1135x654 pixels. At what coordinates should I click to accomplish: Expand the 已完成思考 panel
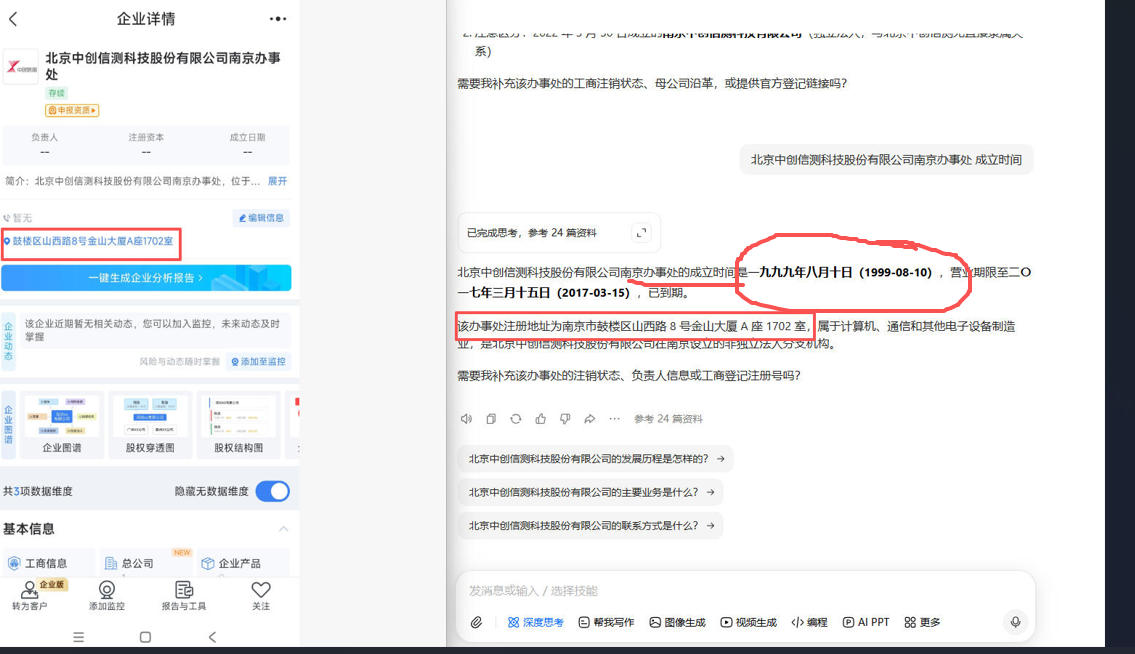(x=641, y=232)
